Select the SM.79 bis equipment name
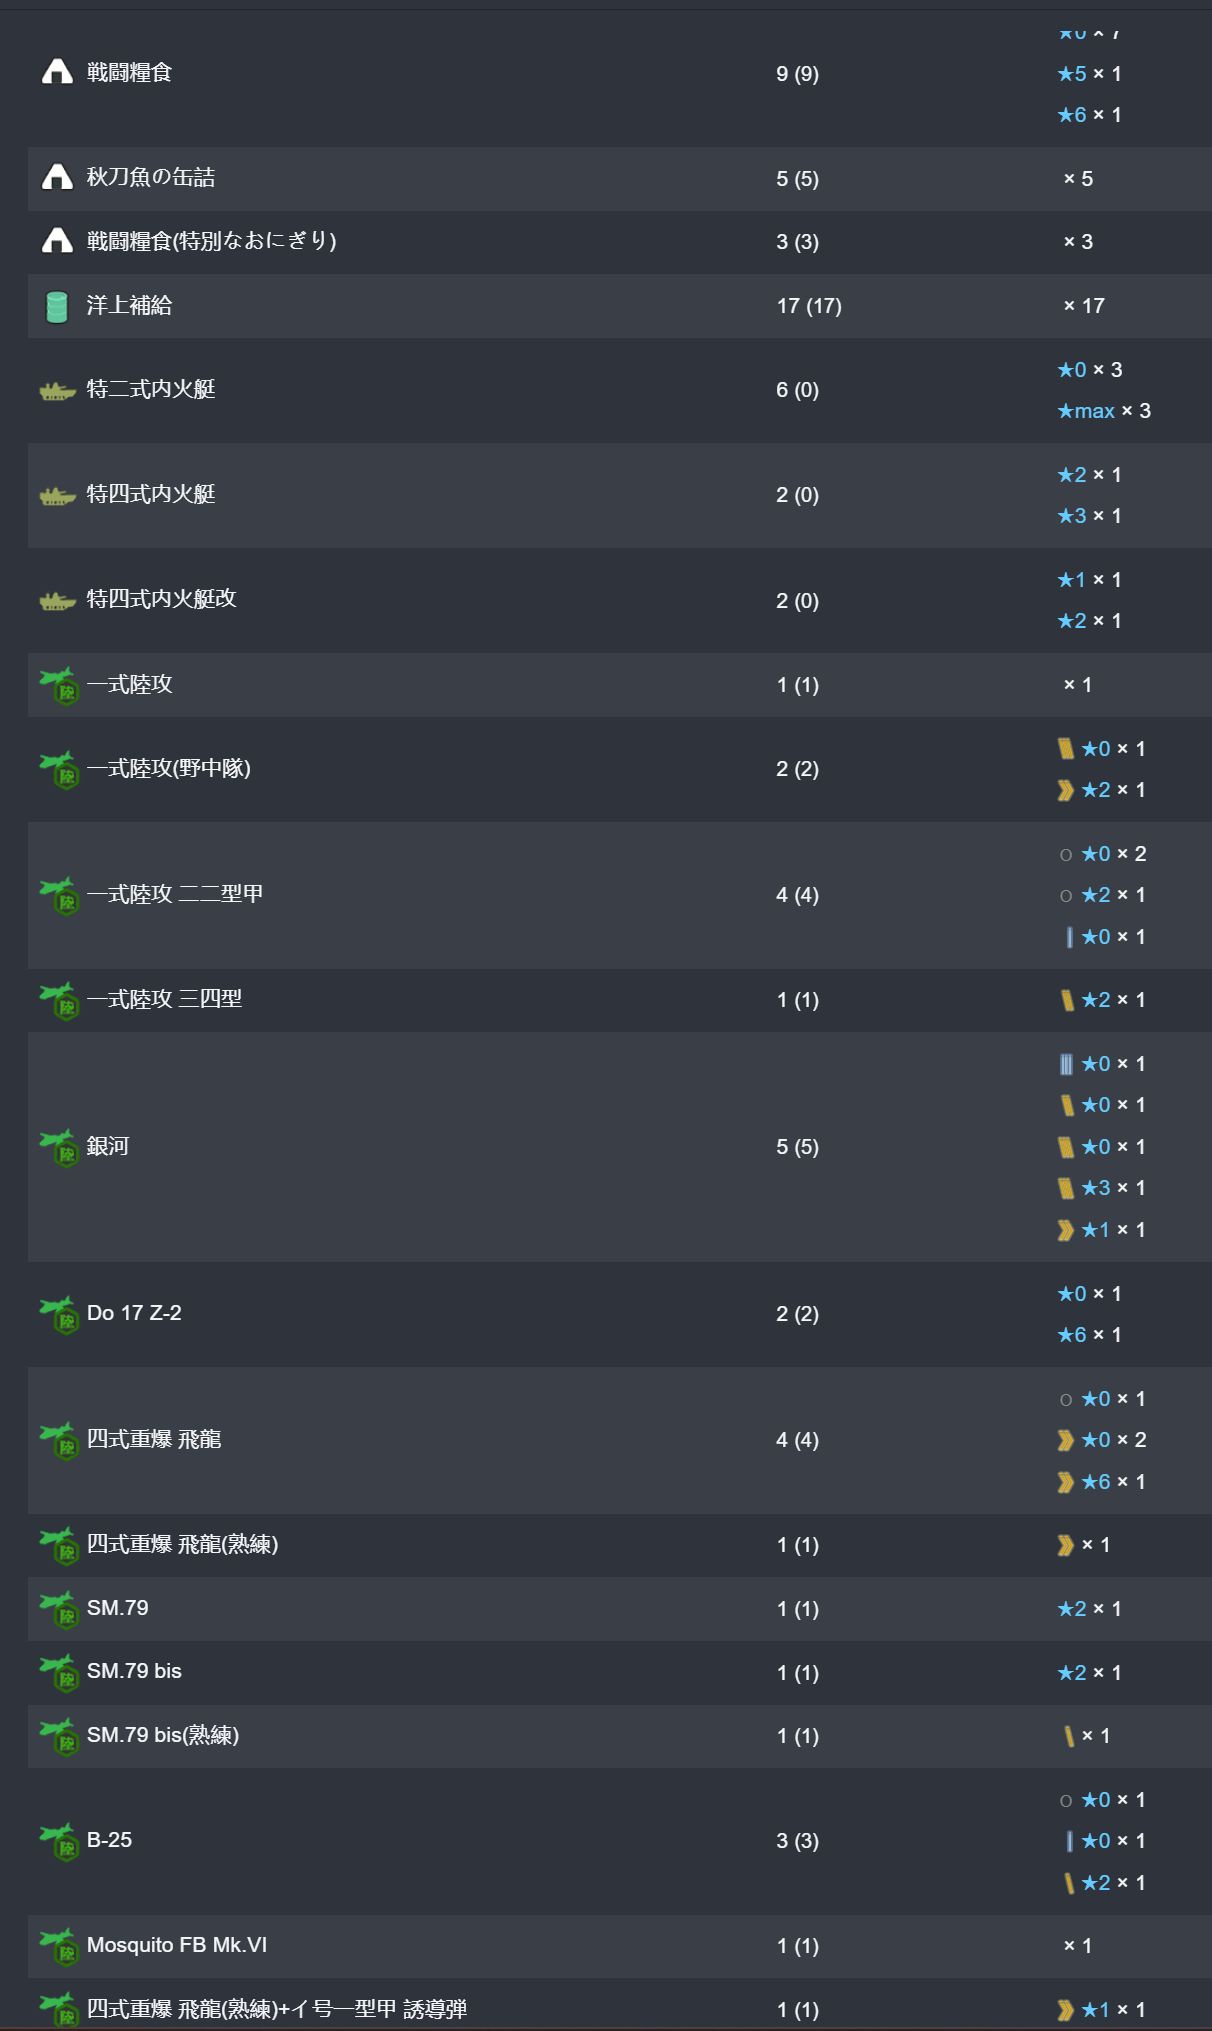Viewport: 1212px width, 2031px height. click(134, 1671)
